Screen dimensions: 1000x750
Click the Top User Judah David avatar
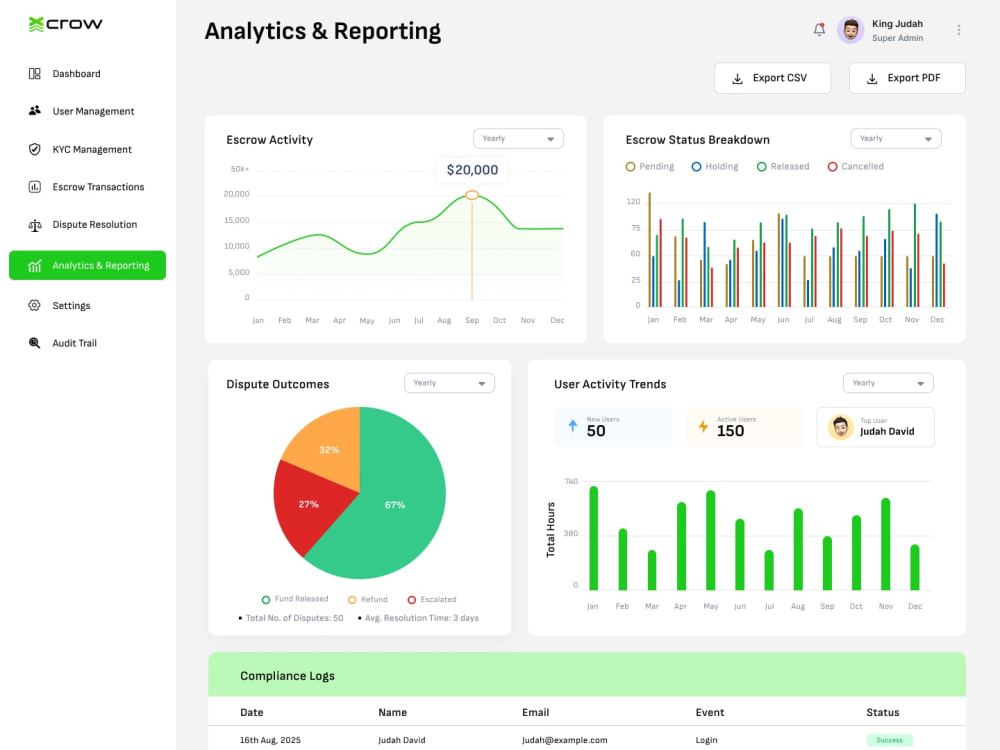pos(841,427)
